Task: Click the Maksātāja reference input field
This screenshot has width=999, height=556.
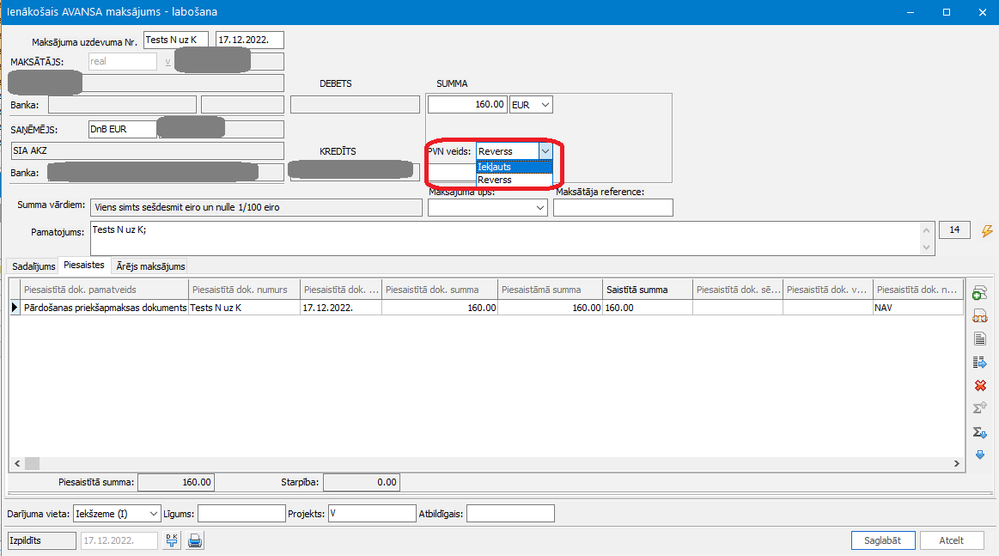Action: point(613,208)
